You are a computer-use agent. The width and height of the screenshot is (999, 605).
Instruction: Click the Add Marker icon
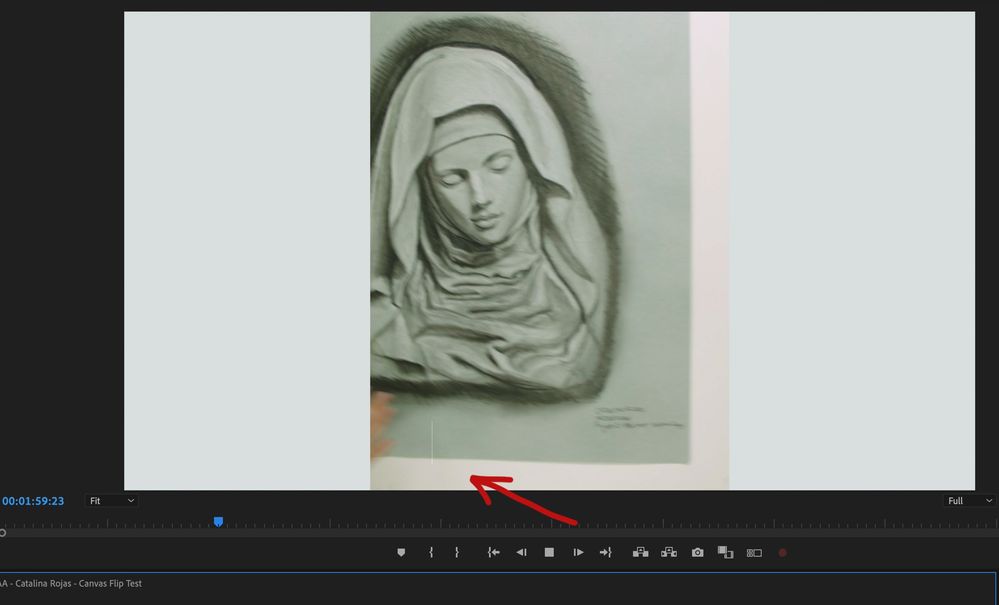[x=401, y=551]
